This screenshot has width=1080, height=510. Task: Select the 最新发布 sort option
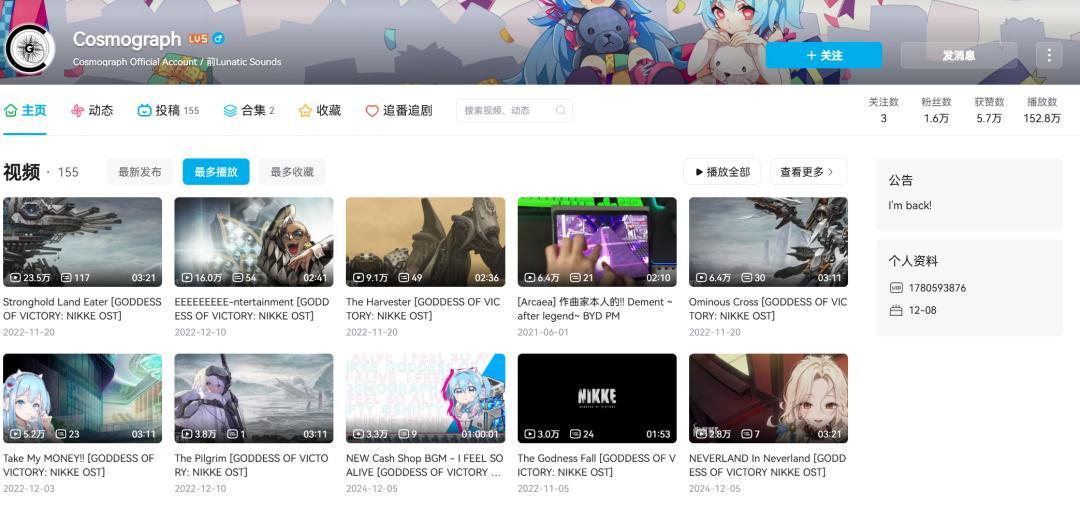(x=140, y=172)
